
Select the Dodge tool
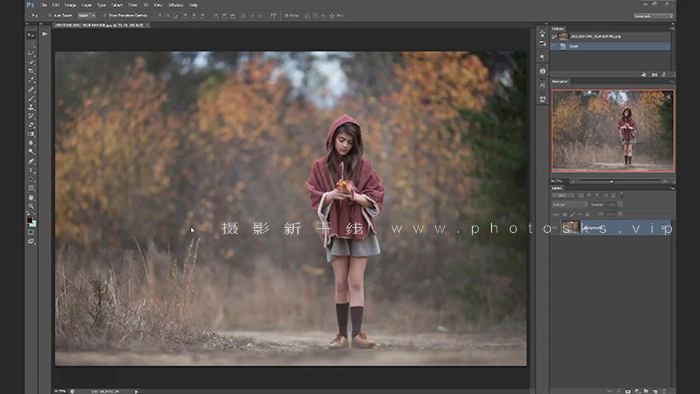click(31, 152)
